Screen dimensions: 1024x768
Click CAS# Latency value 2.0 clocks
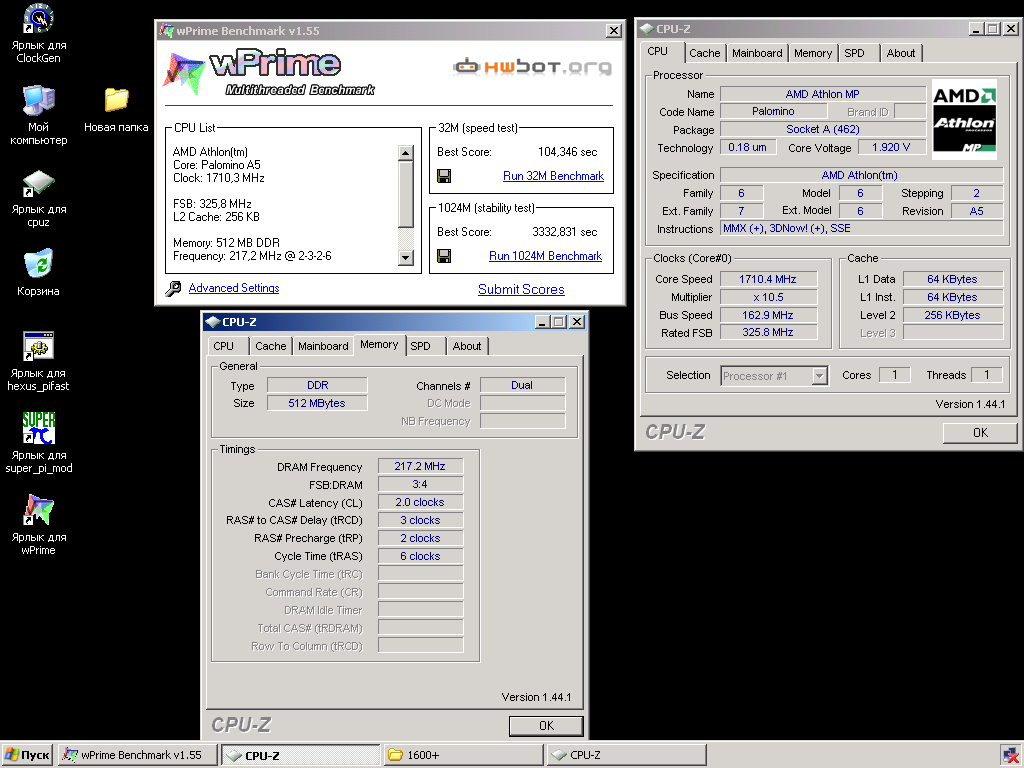pos(420,502)
